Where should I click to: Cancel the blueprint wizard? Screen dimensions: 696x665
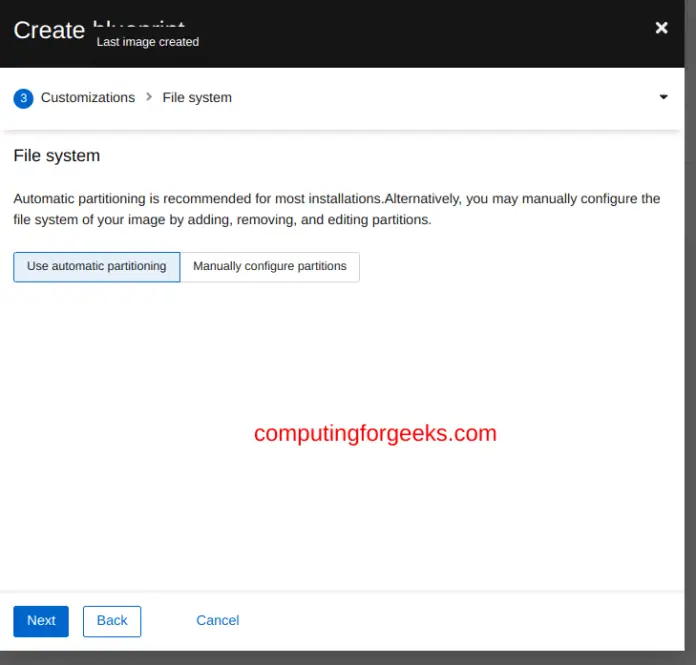[x=217, y=621]
